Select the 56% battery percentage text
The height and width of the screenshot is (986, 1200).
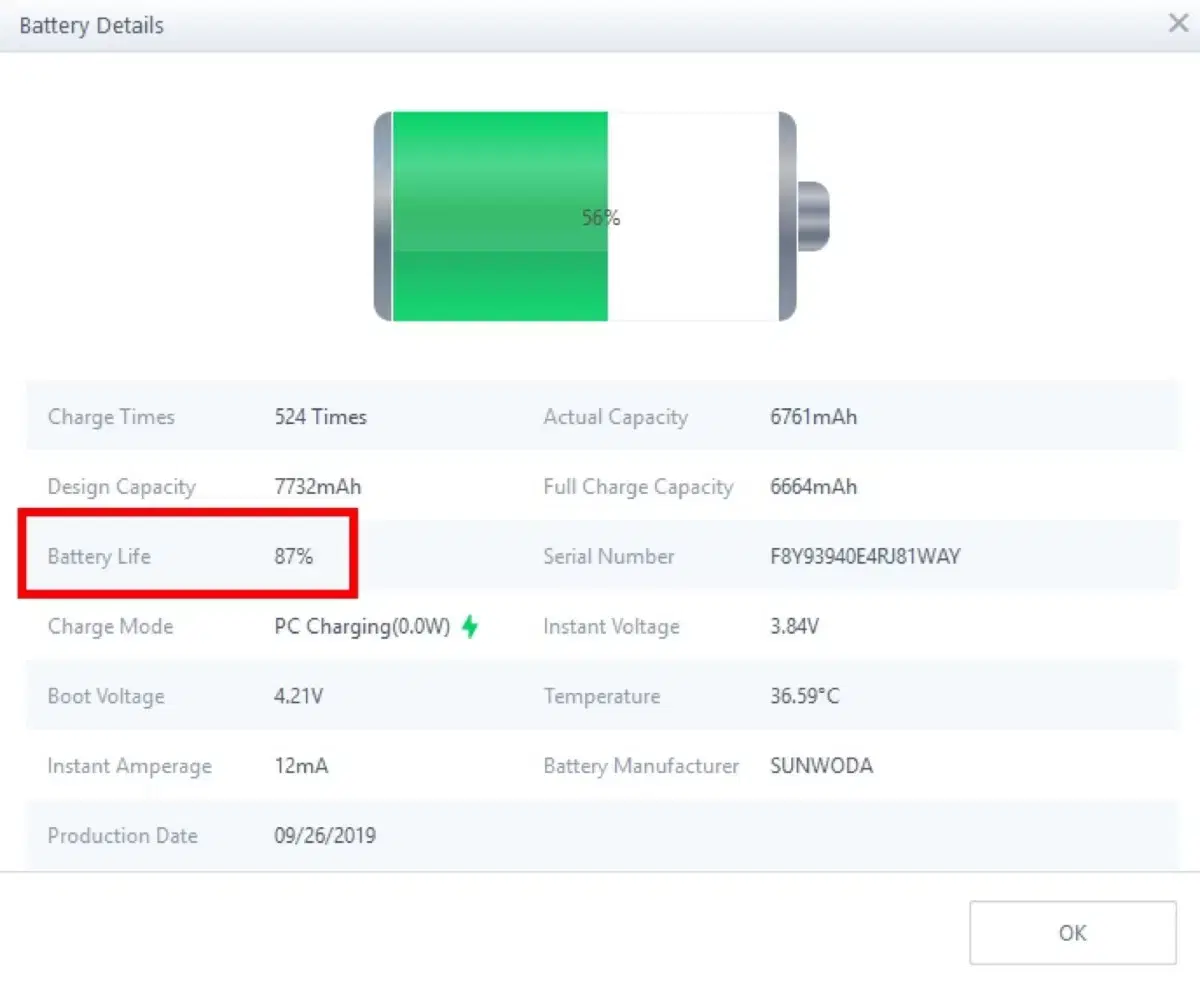[x=601, y=217]
